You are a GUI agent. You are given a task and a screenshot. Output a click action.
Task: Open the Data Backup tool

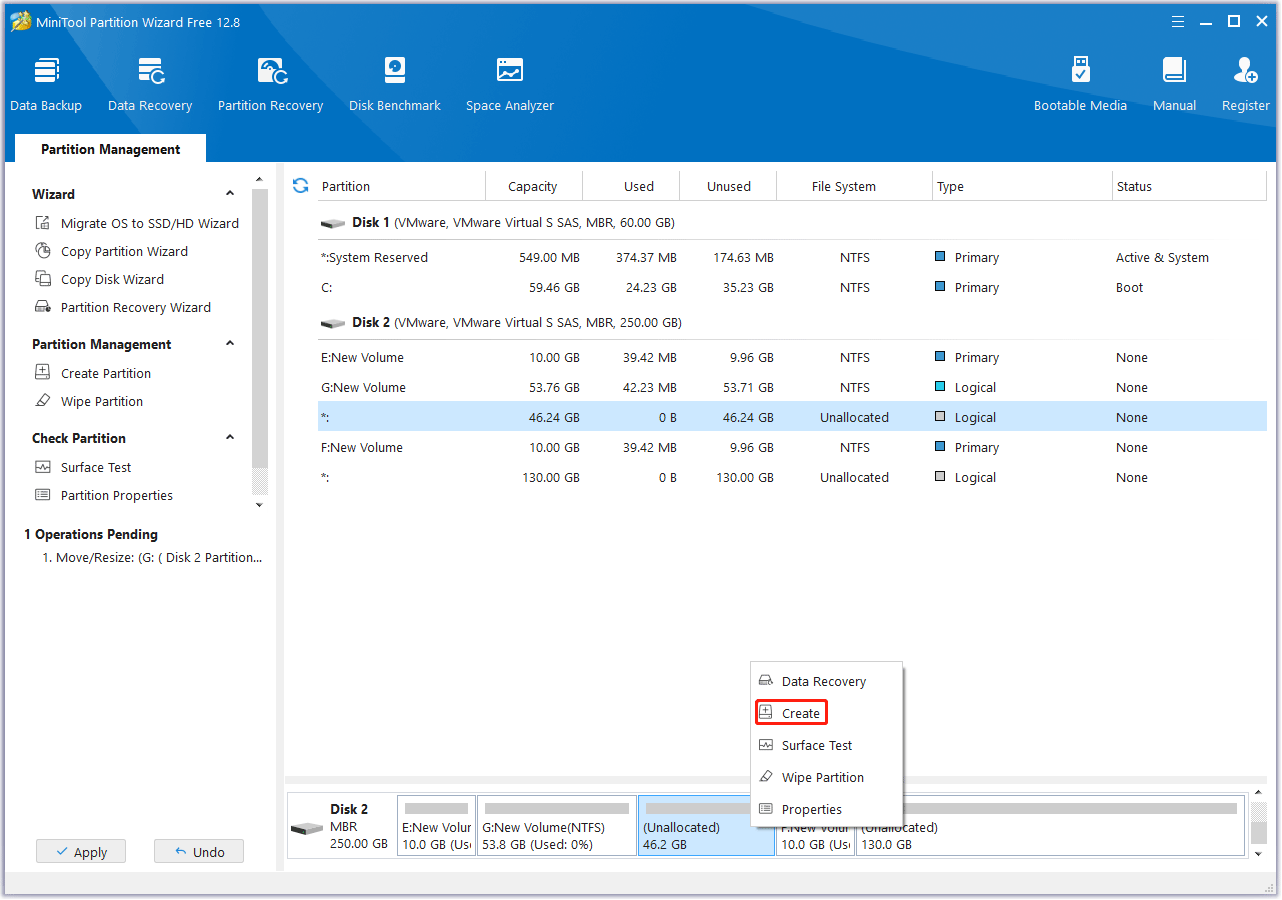(x=46, y=85)
